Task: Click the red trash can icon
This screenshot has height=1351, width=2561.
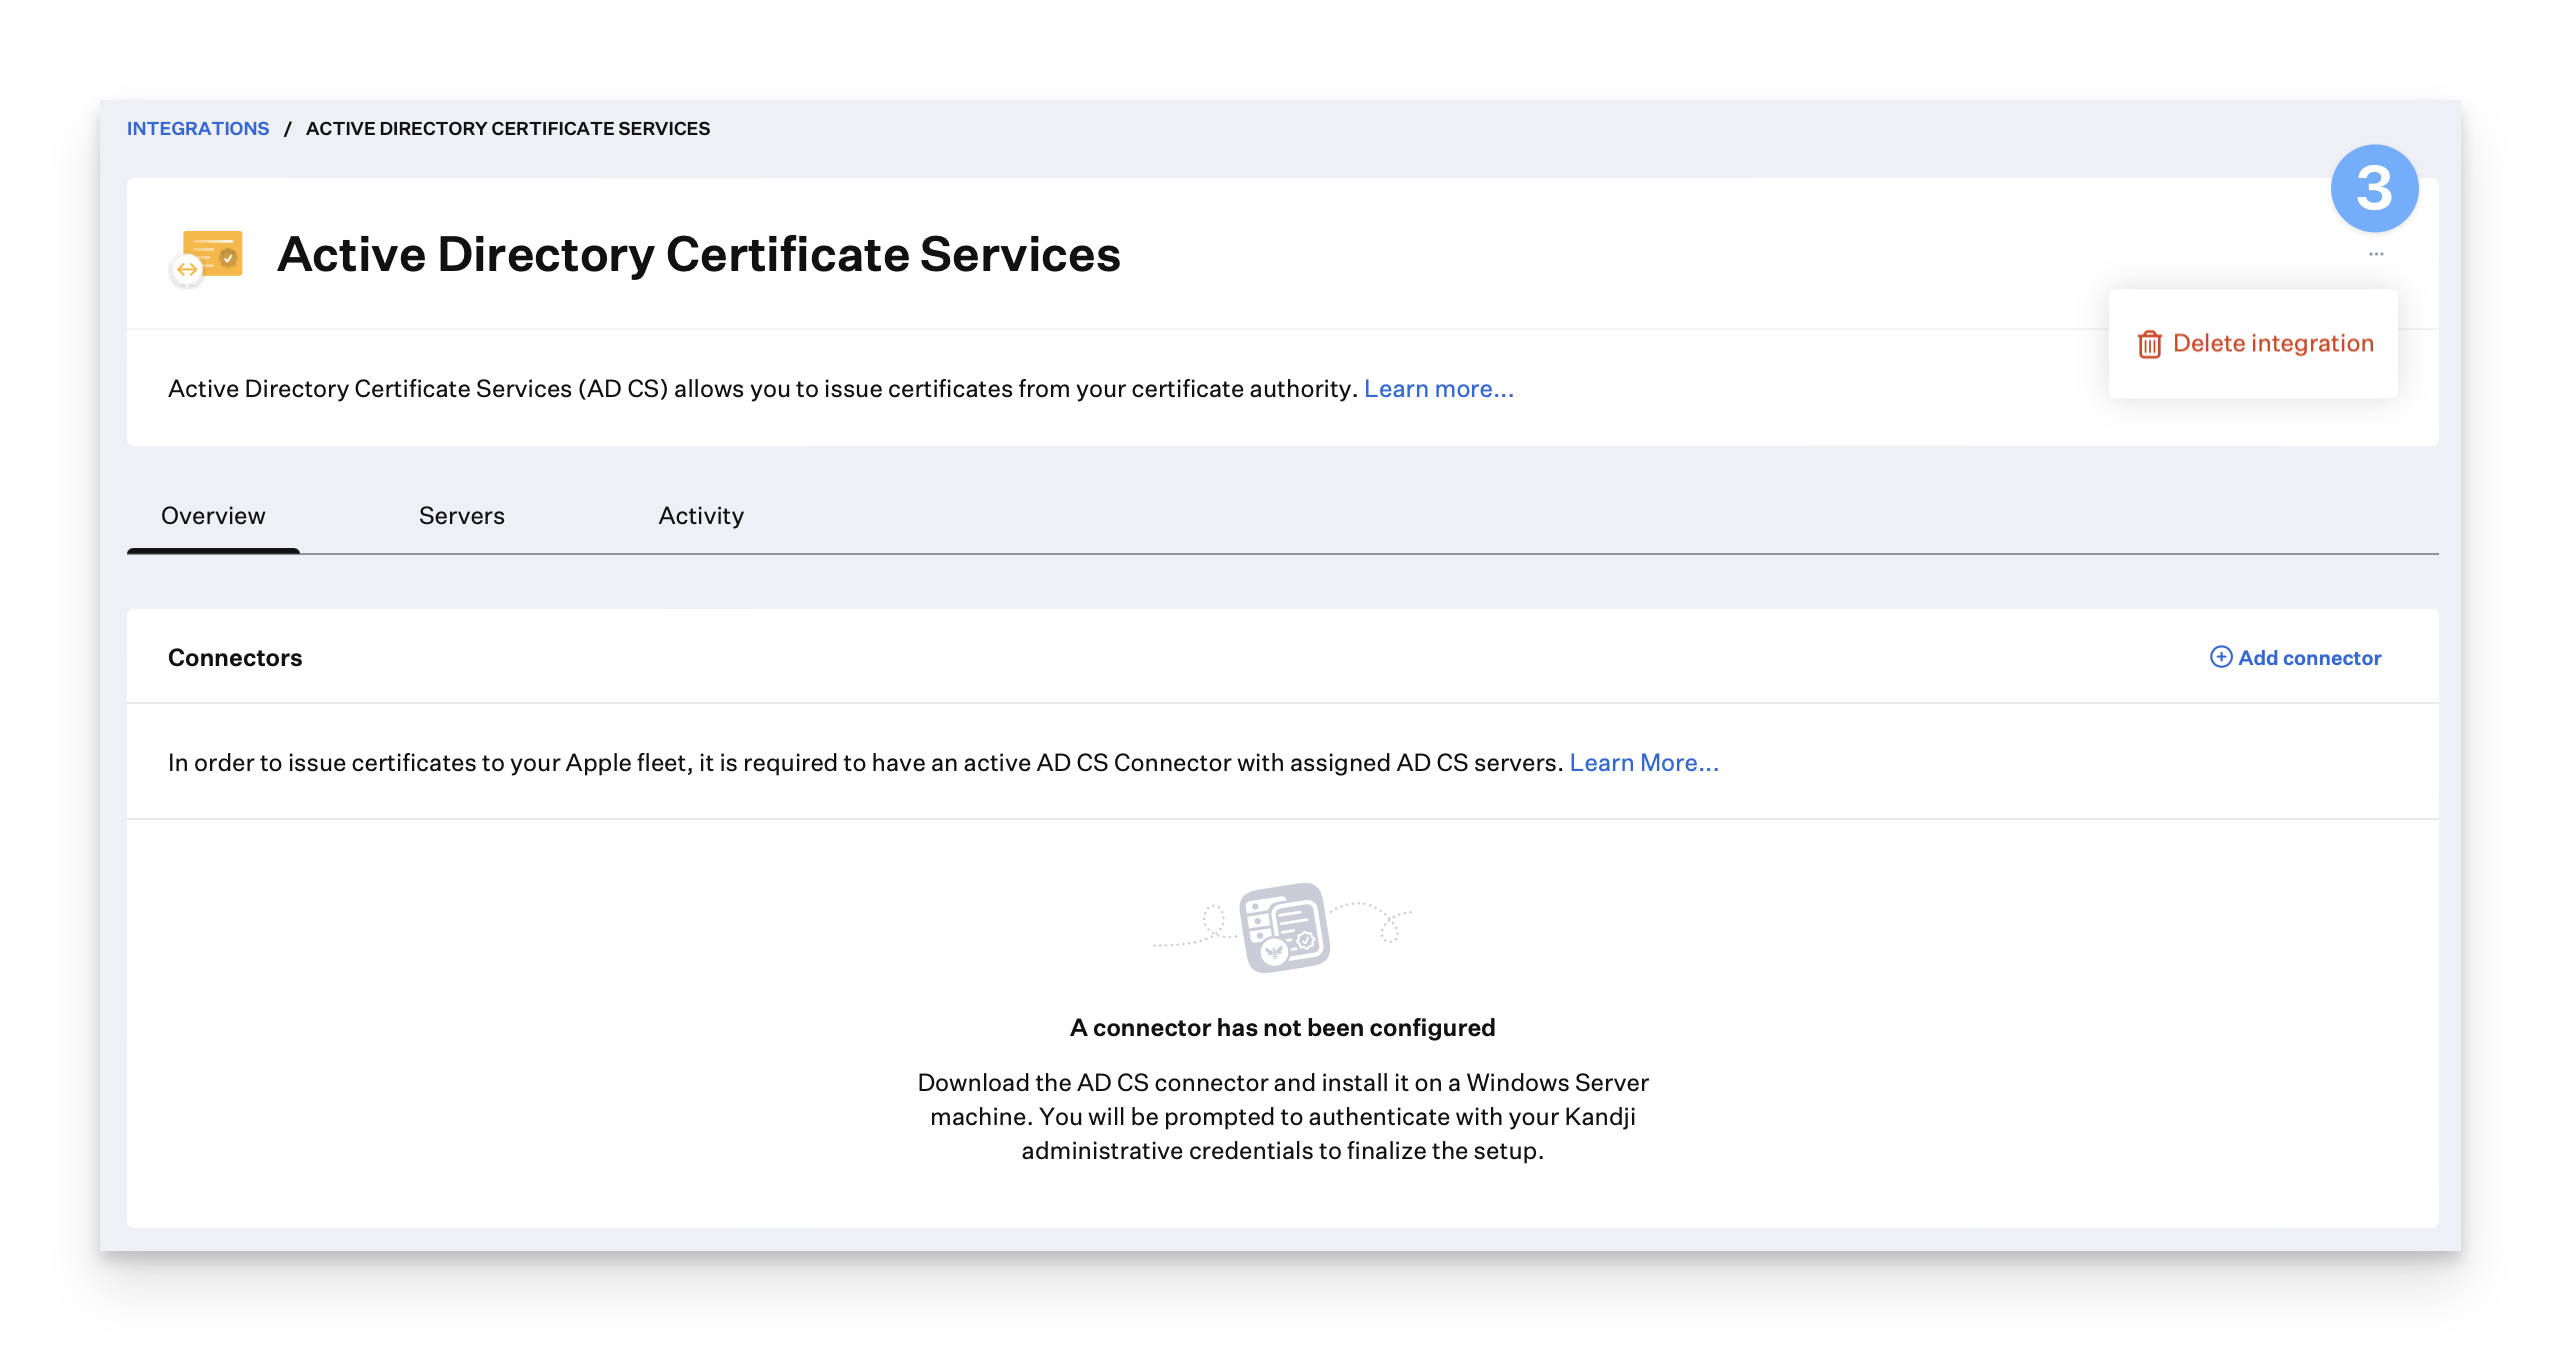Action: pyautogui.click(x=2149, y=344)
